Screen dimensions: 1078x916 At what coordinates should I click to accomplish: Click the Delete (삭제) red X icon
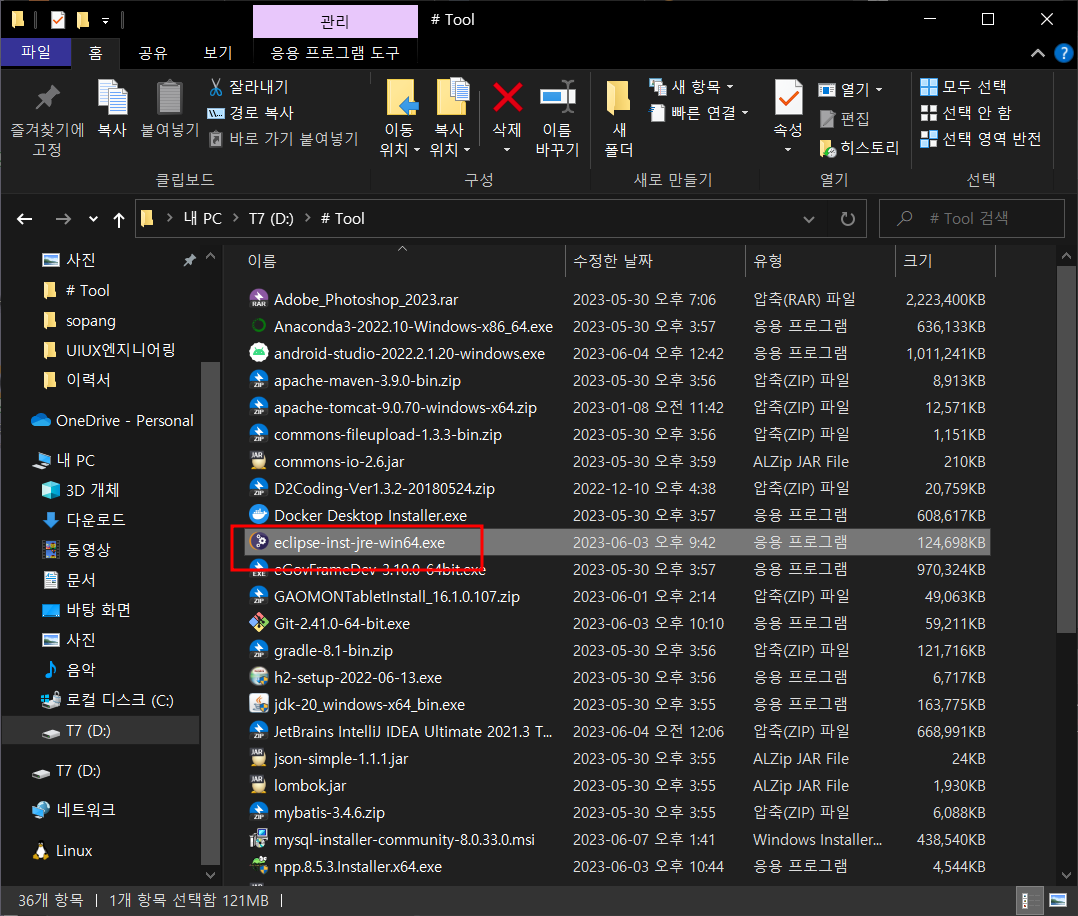click(507, 98)
